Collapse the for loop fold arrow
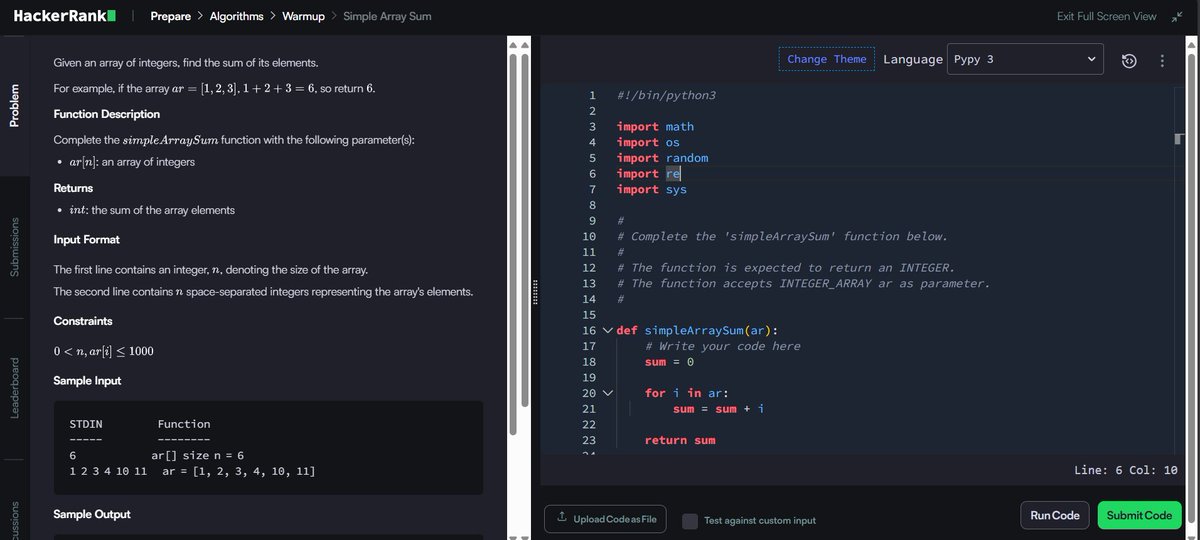Screen dimensions: 1200x540 point(607,393)
